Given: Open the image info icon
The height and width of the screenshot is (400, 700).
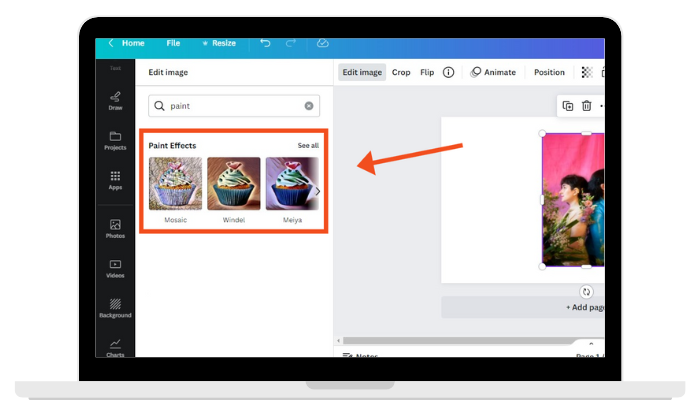Looking at the screenshot, I should pyautogui.click(x=448, y=72).
